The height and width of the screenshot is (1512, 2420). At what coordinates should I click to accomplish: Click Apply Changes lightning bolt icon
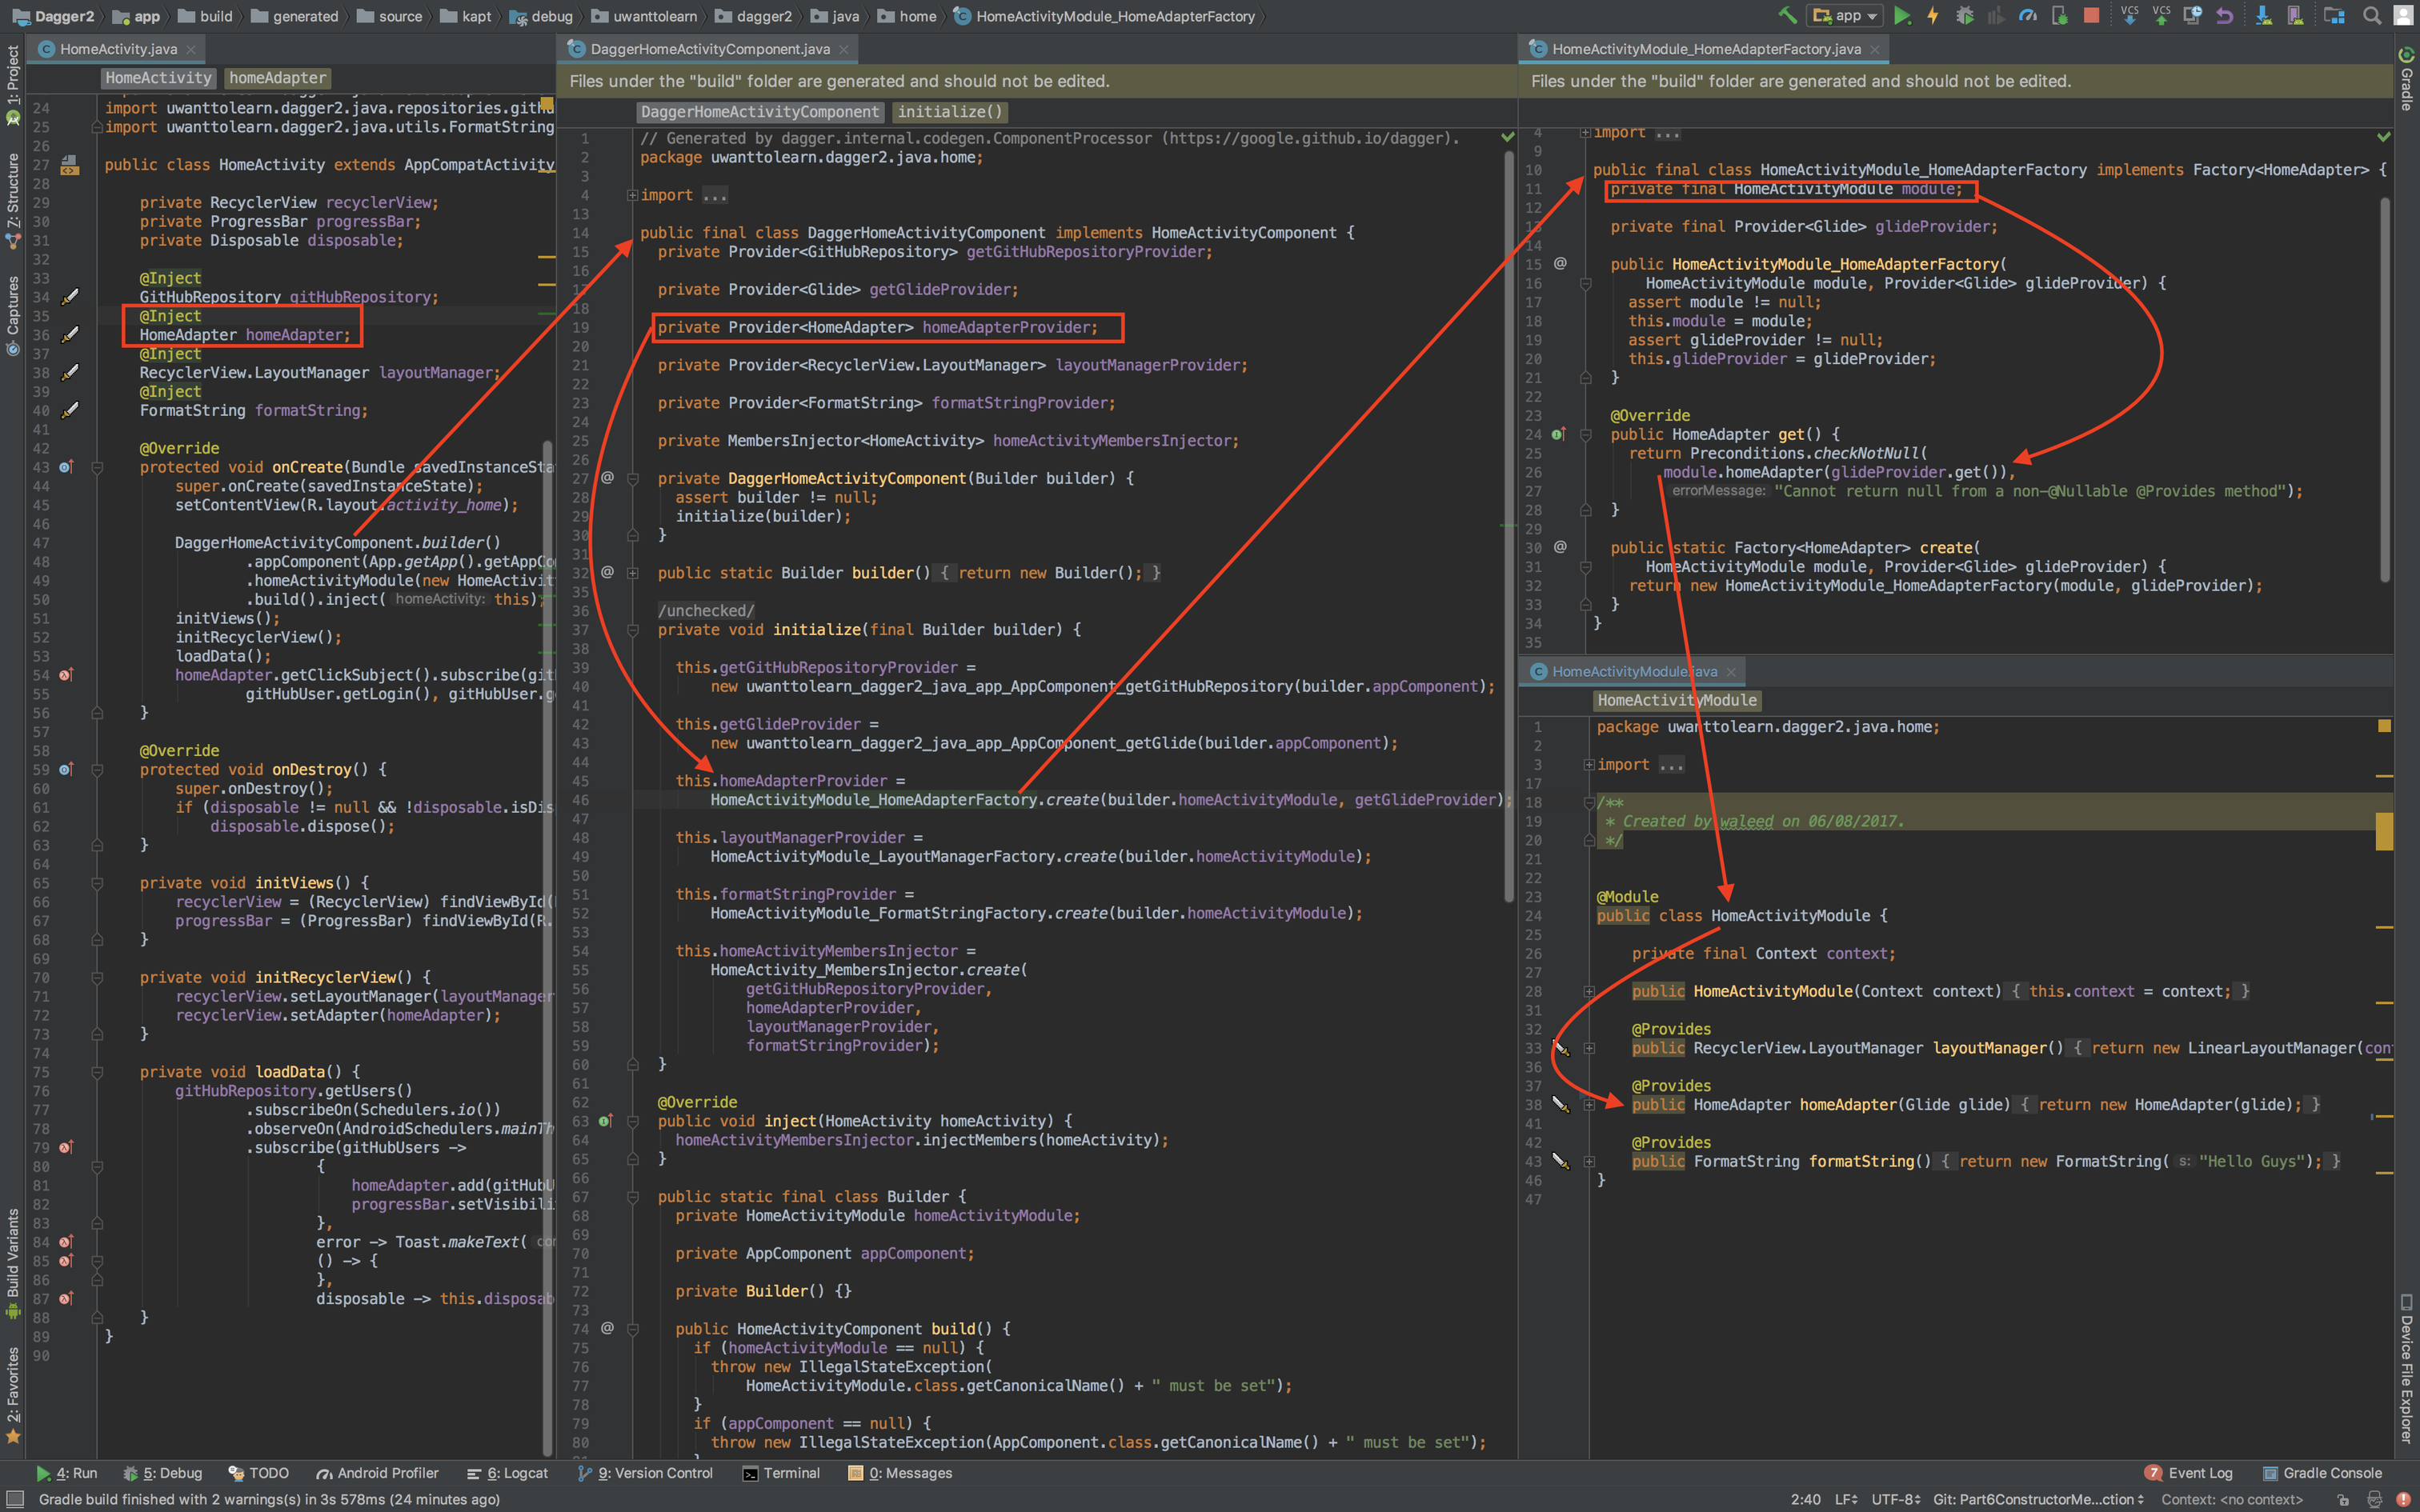tap(1933, 16)
